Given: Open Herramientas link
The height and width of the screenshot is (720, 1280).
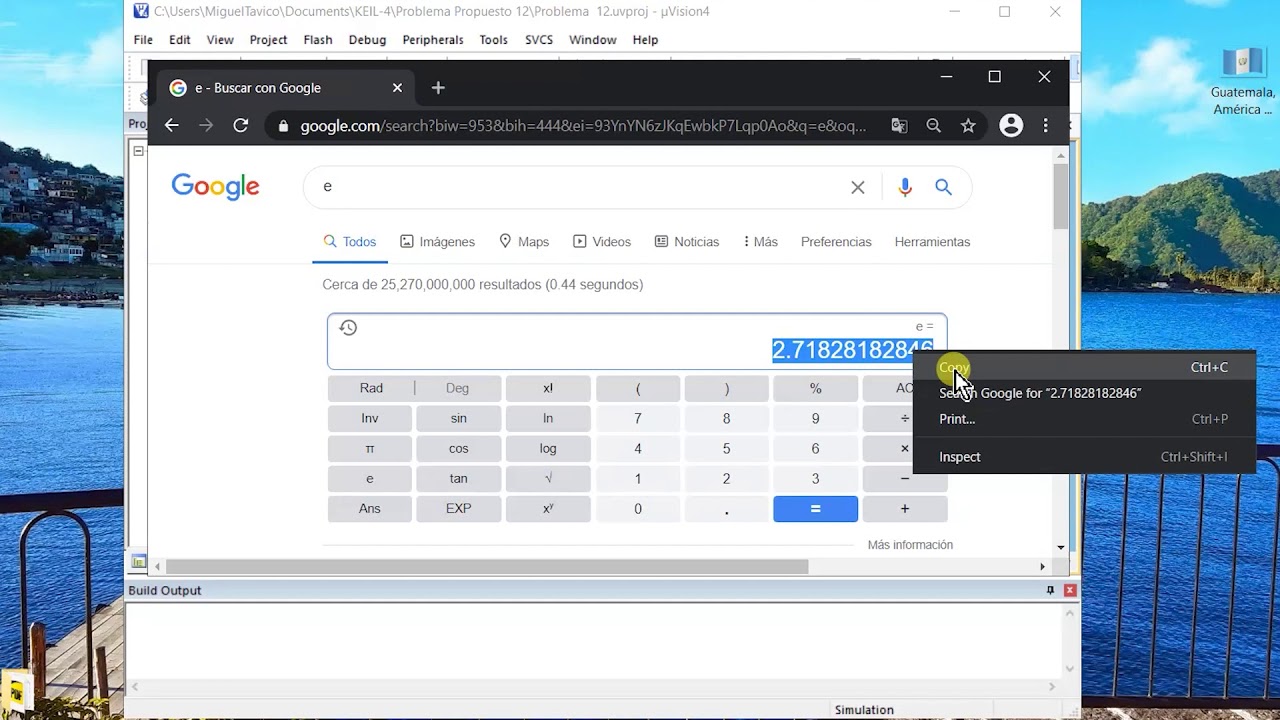Looking at the screenshot, I should coord(932,242).
